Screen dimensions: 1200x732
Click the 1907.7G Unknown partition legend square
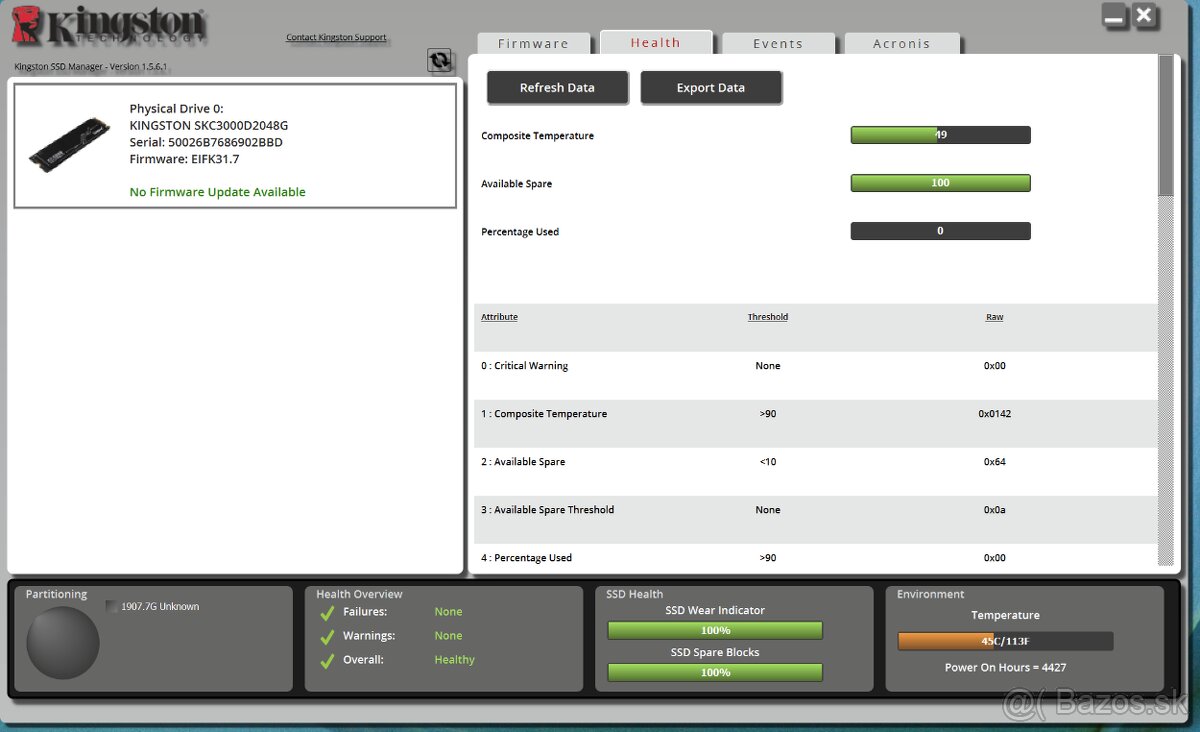112,607
